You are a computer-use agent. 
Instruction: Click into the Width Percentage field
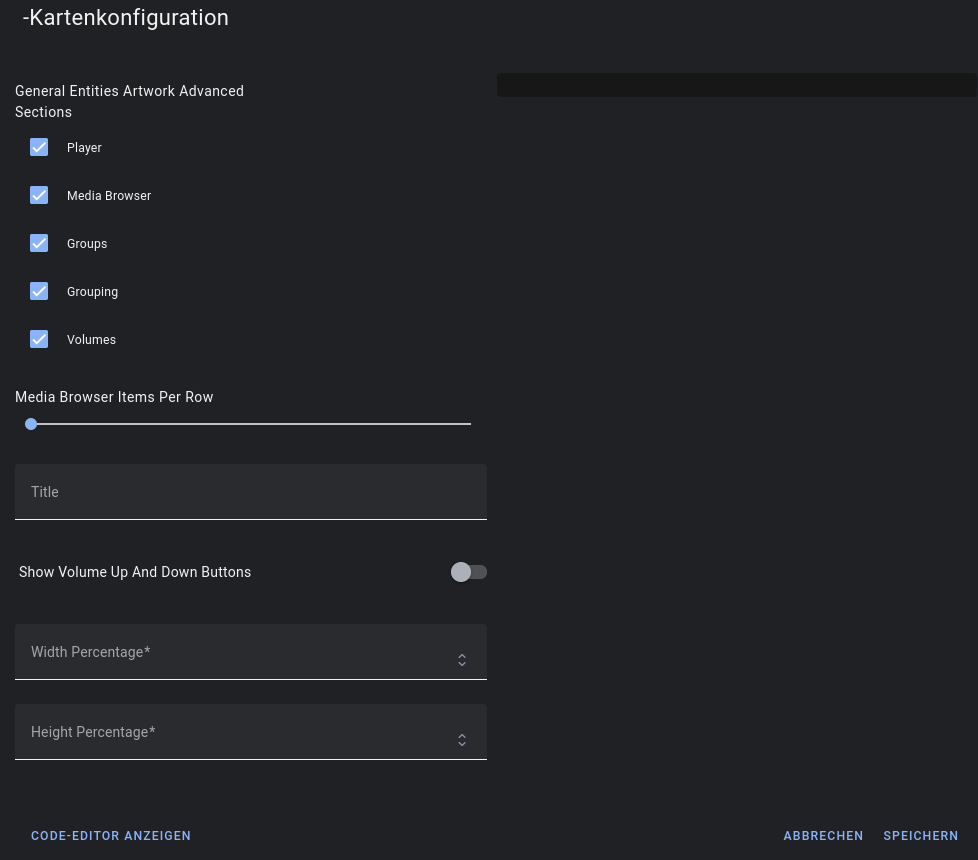click(230, 652)
